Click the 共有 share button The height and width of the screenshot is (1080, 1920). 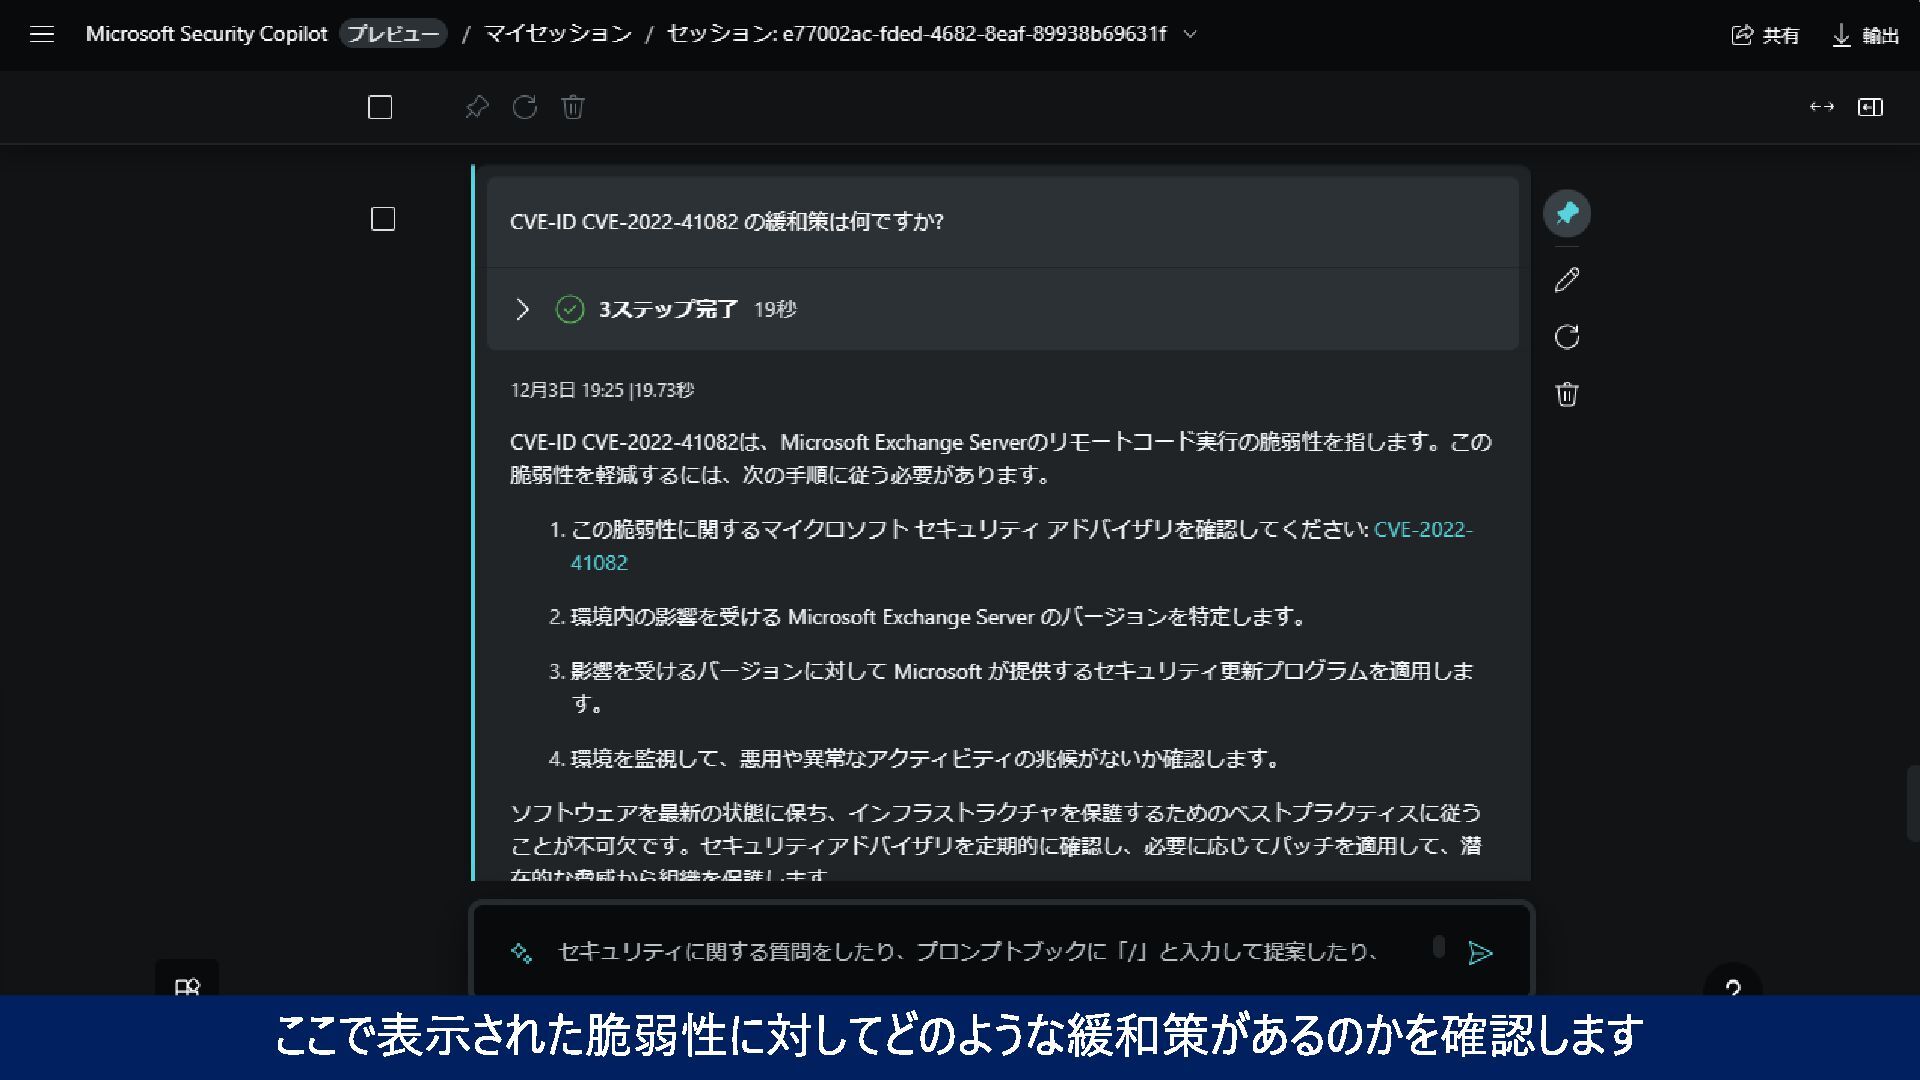pyautogui.click(x=1765, y=35)
